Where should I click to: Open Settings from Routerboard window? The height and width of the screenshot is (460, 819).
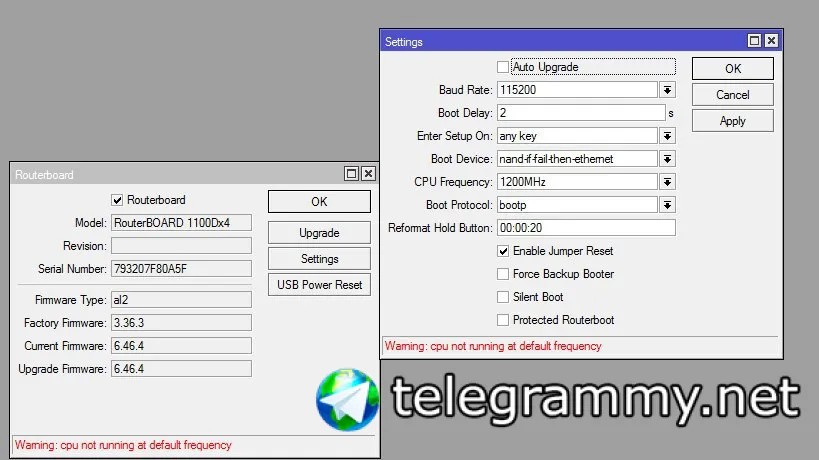click(319, 259)
